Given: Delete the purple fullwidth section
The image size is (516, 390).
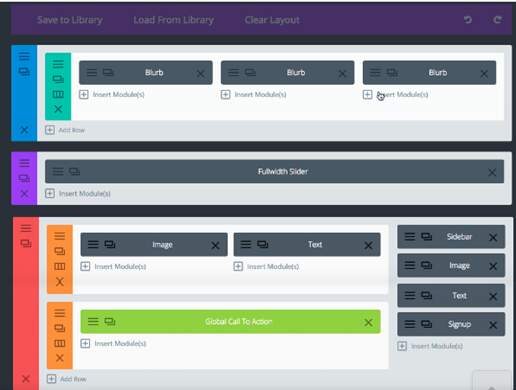Looking at the screenshot, I should 24,193.
